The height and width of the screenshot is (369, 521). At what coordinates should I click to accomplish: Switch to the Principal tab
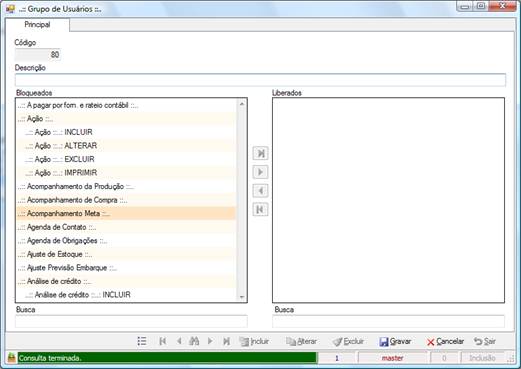click(37, 25)
